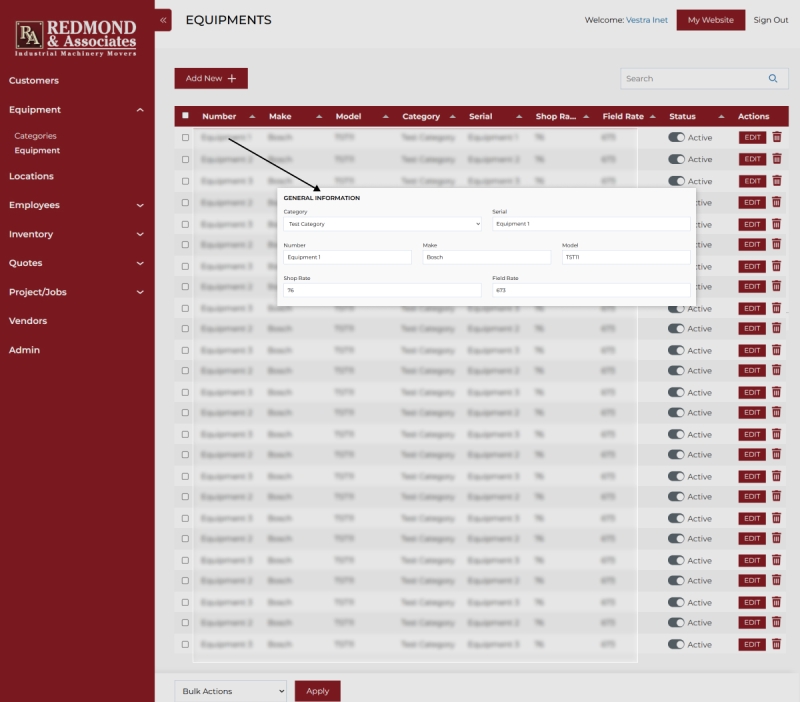
Task: Click the Sign Out link
Action: (770, 20)
